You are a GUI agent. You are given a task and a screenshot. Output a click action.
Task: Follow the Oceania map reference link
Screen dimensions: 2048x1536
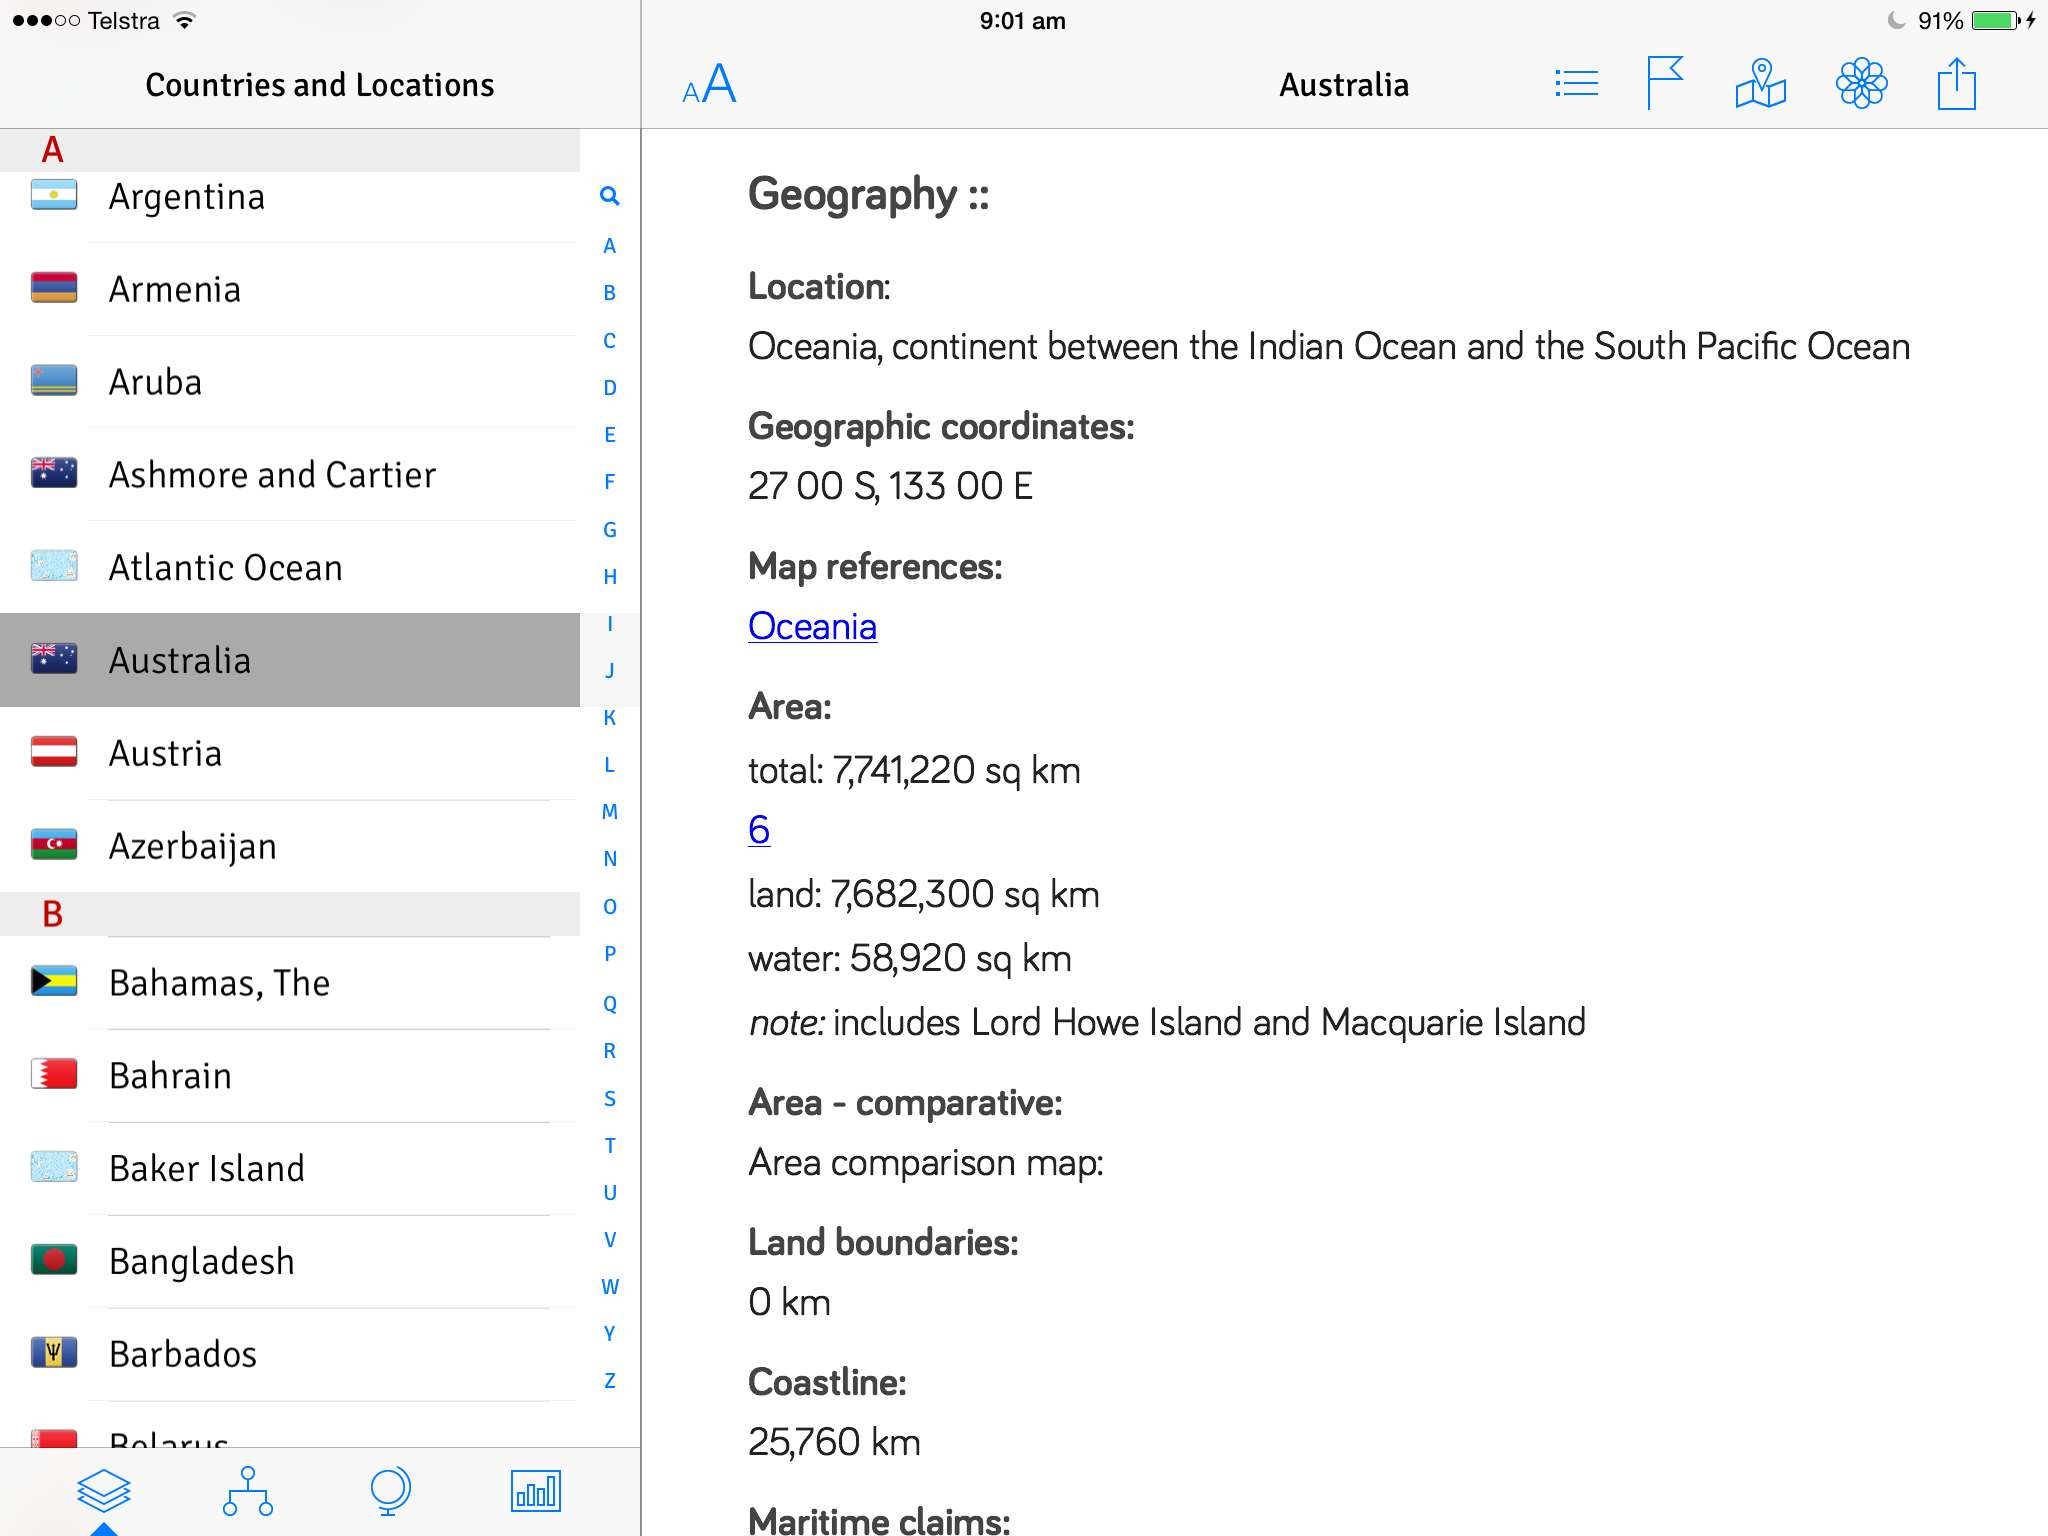(x=812, y=626)
